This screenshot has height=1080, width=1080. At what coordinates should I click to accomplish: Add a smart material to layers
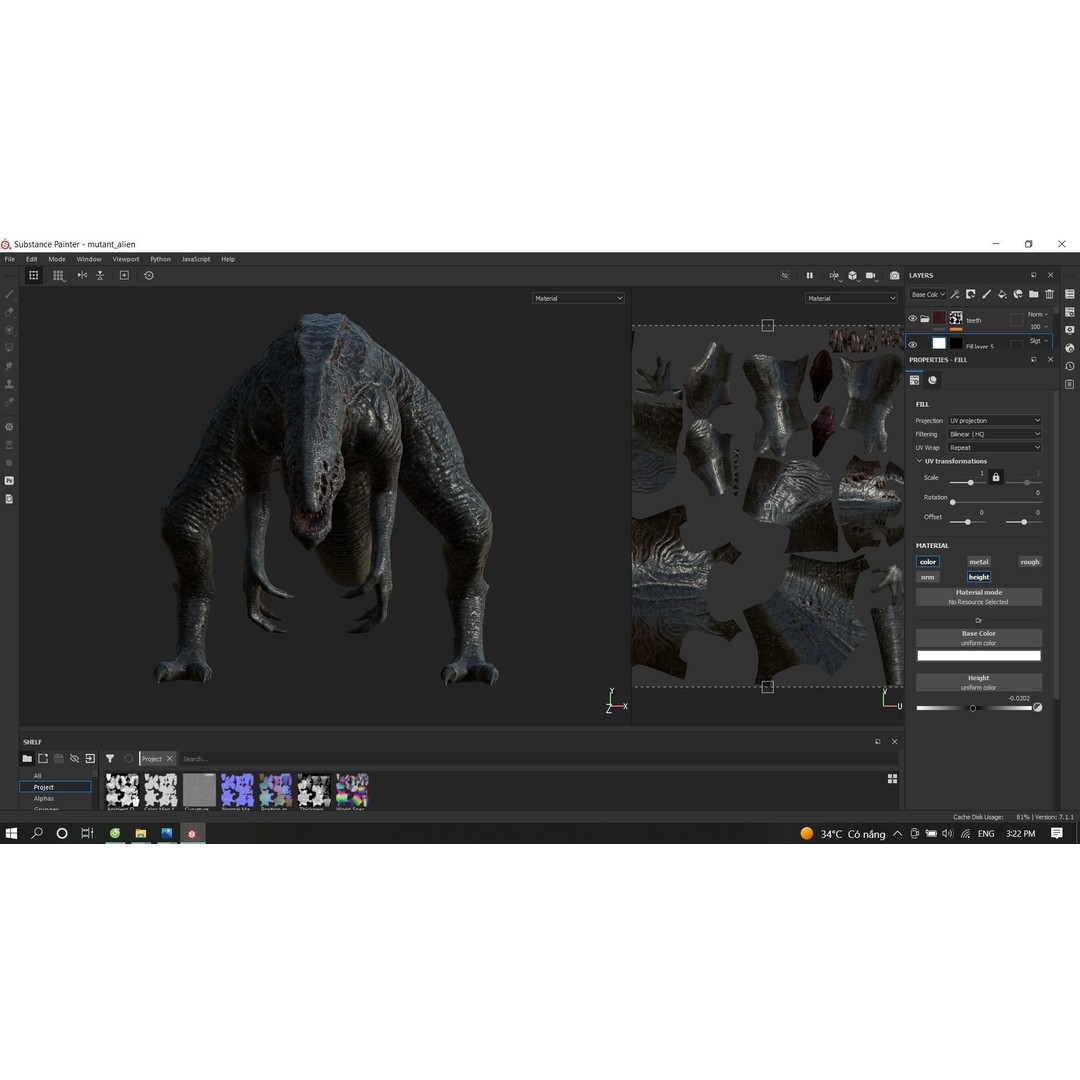click(1018, 294)
